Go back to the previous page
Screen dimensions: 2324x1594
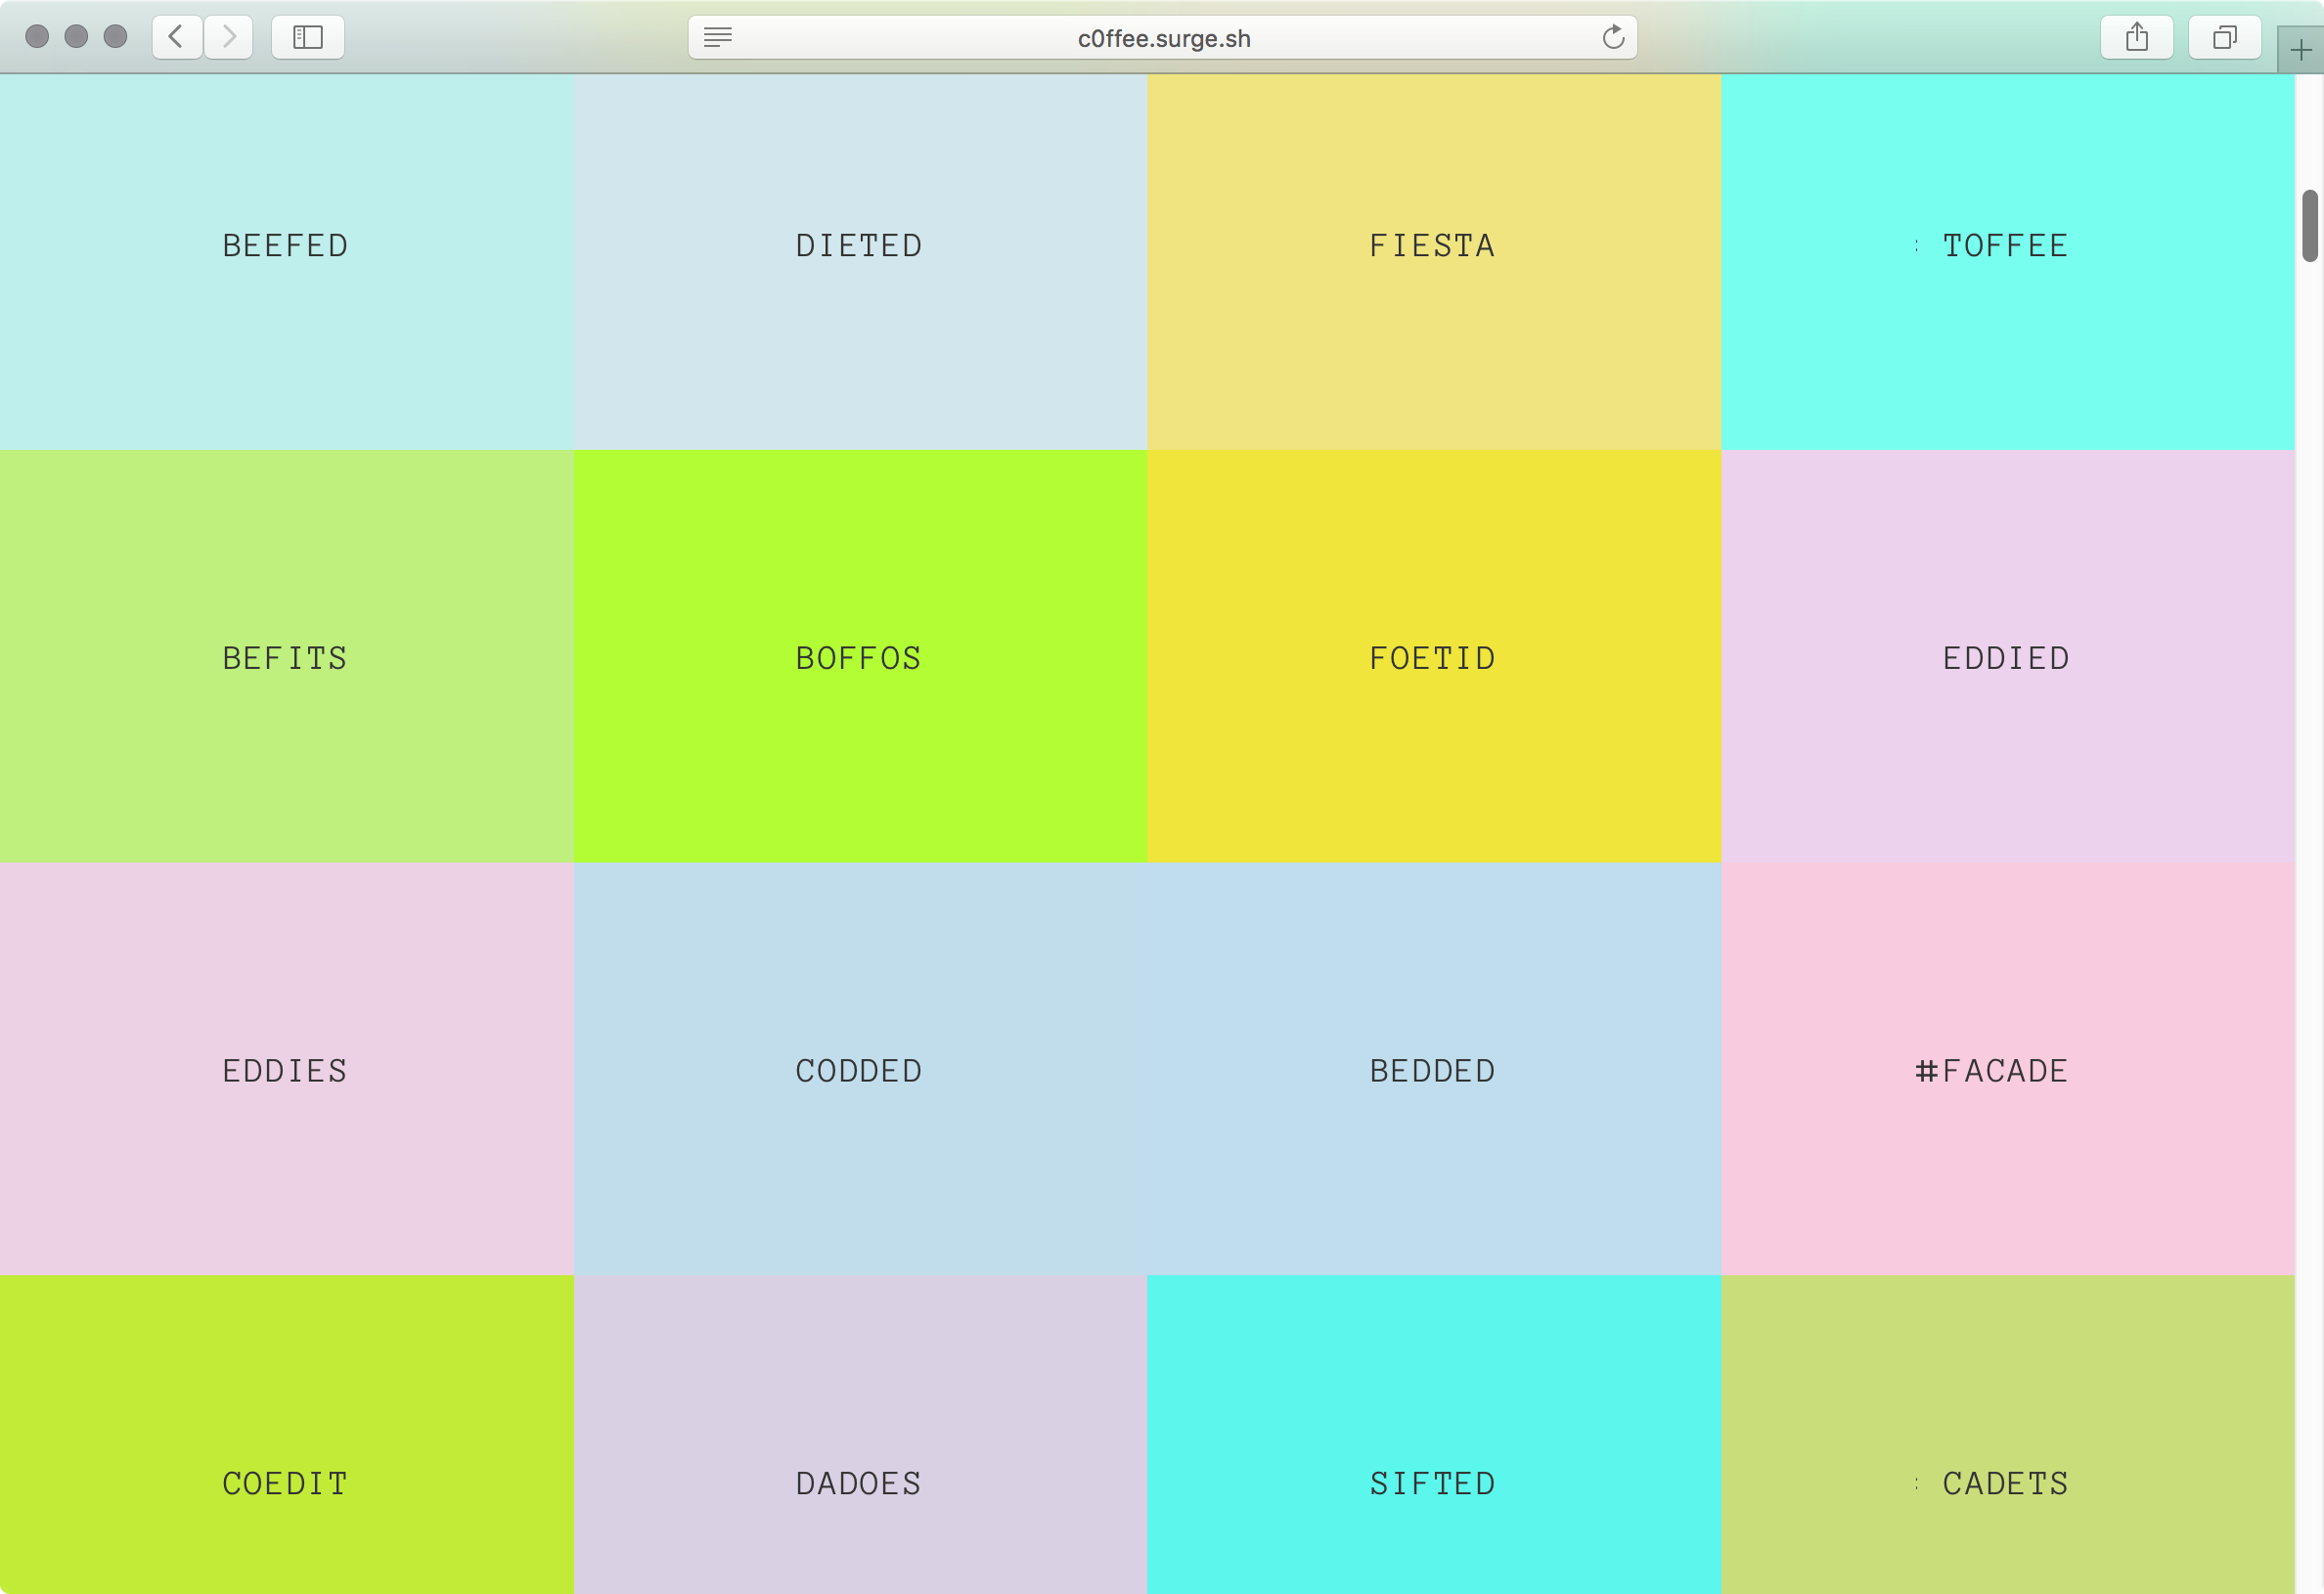[x=177, y=37]
